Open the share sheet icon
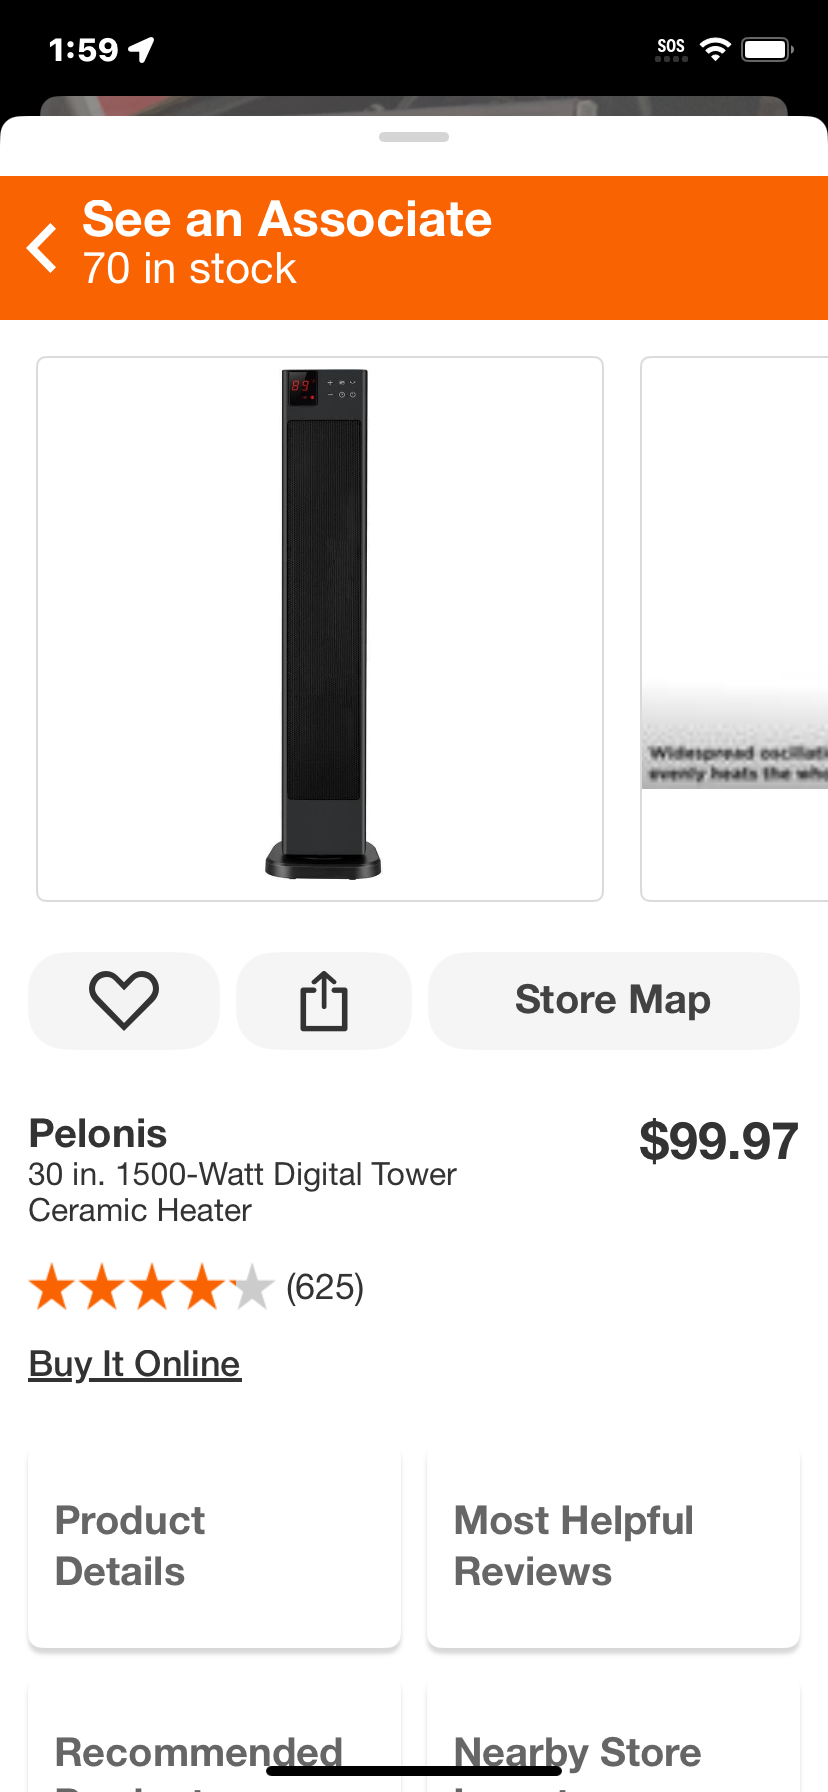The width and height of the screenshot is (828, 1792). pyautogui.click(x=324, y=1000)
